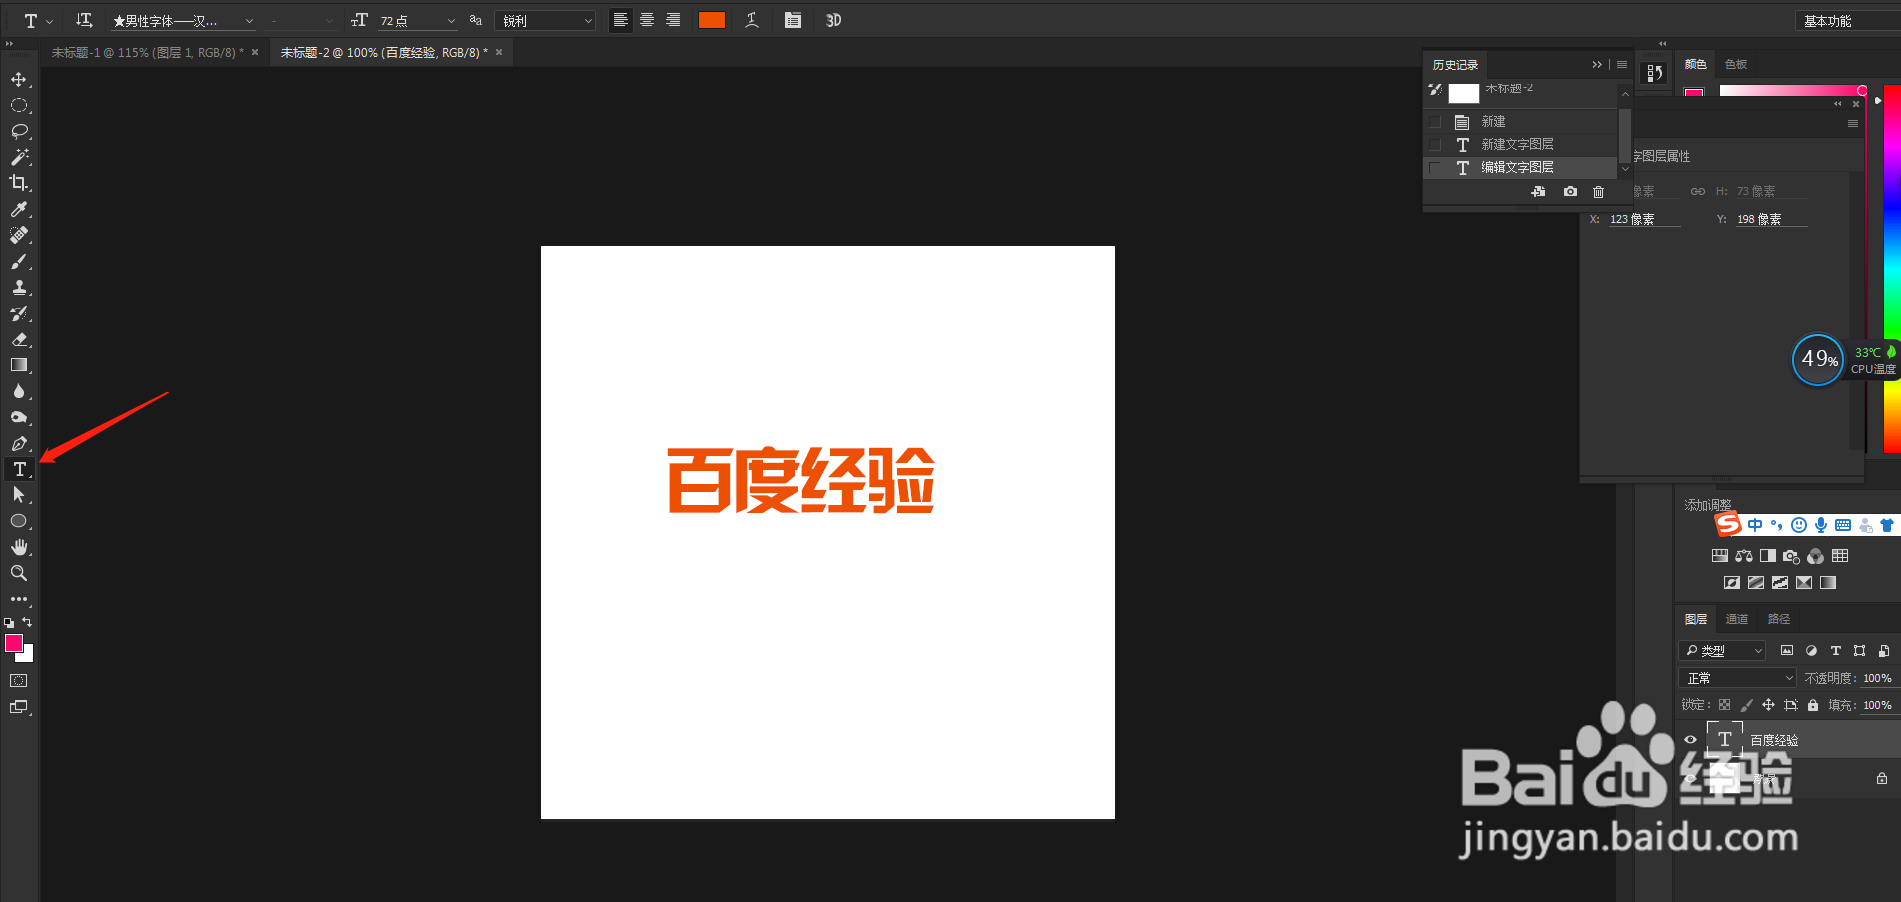Viewport: 1901px width, 902px height.
Task: Select the Elliptical Marquee tool
Action: (x=19, y=105)
